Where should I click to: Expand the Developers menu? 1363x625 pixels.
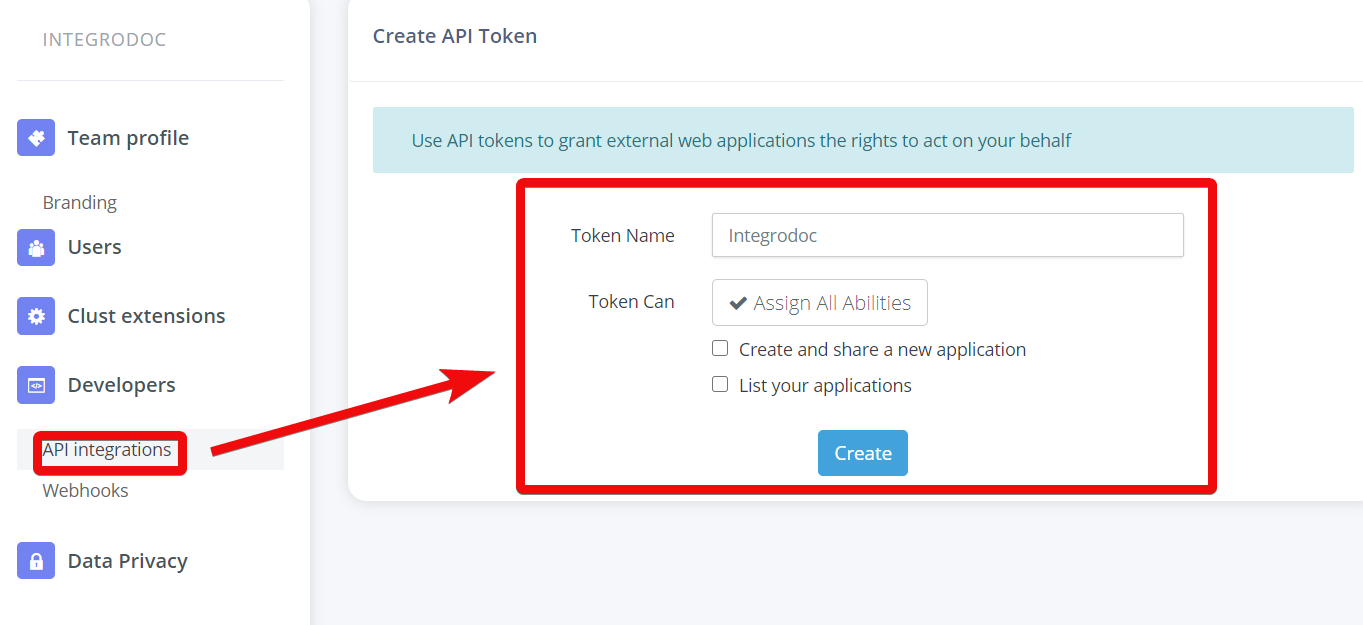(x=121, y=385)
